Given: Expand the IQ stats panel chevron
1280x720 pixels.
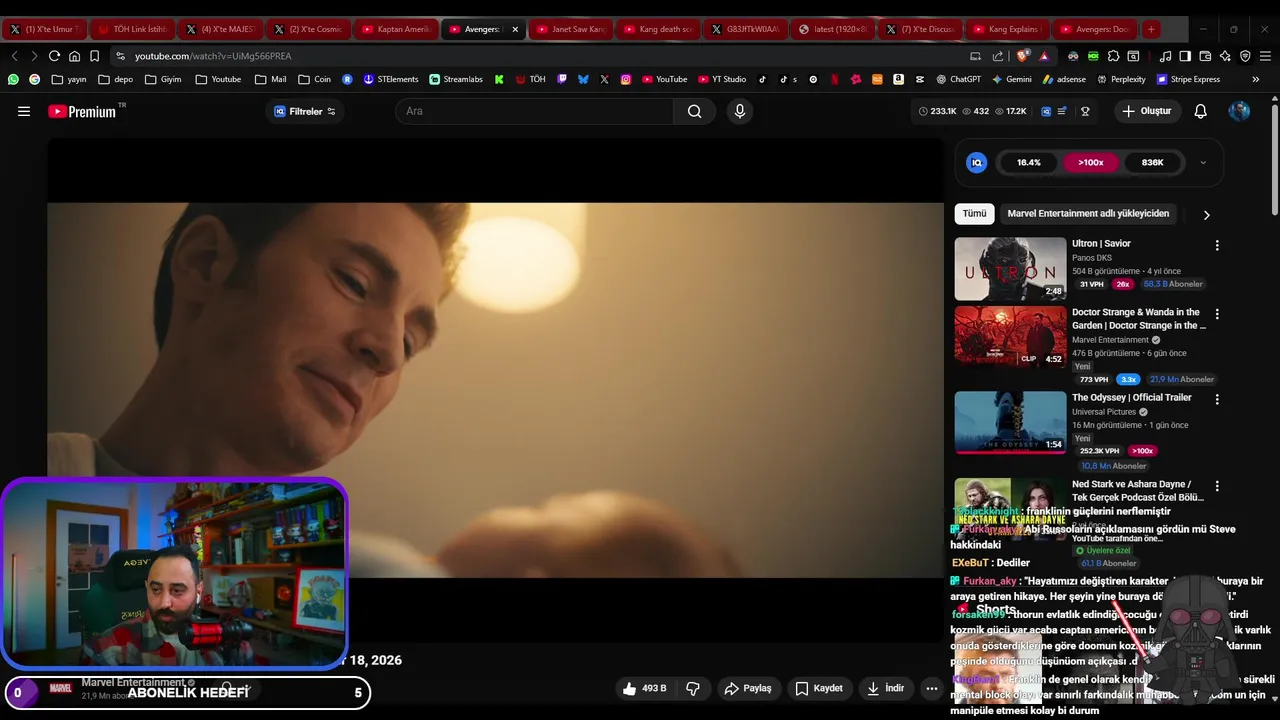Looking at the screenshot, I should (x=1203, y=162).
